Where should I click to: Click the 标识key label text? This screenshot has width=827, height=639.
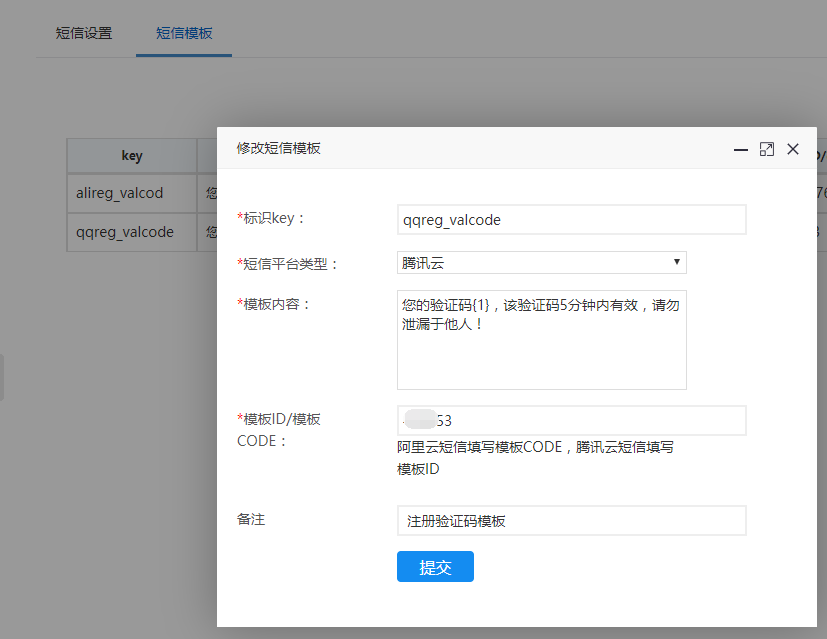[274, 219]
